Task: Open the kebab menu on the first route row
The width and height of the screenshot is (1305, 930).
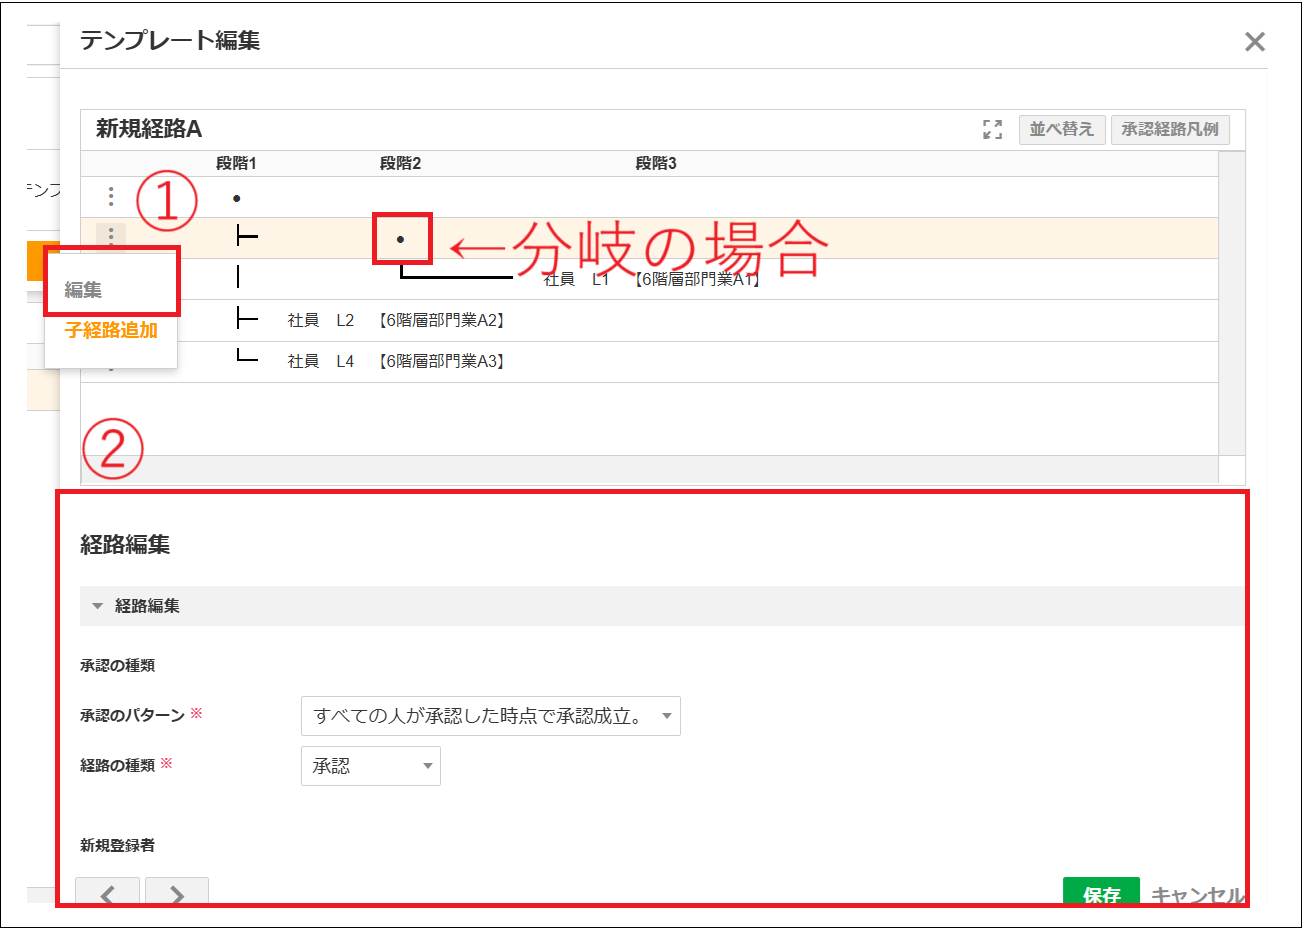Action: tap(113, 197)
